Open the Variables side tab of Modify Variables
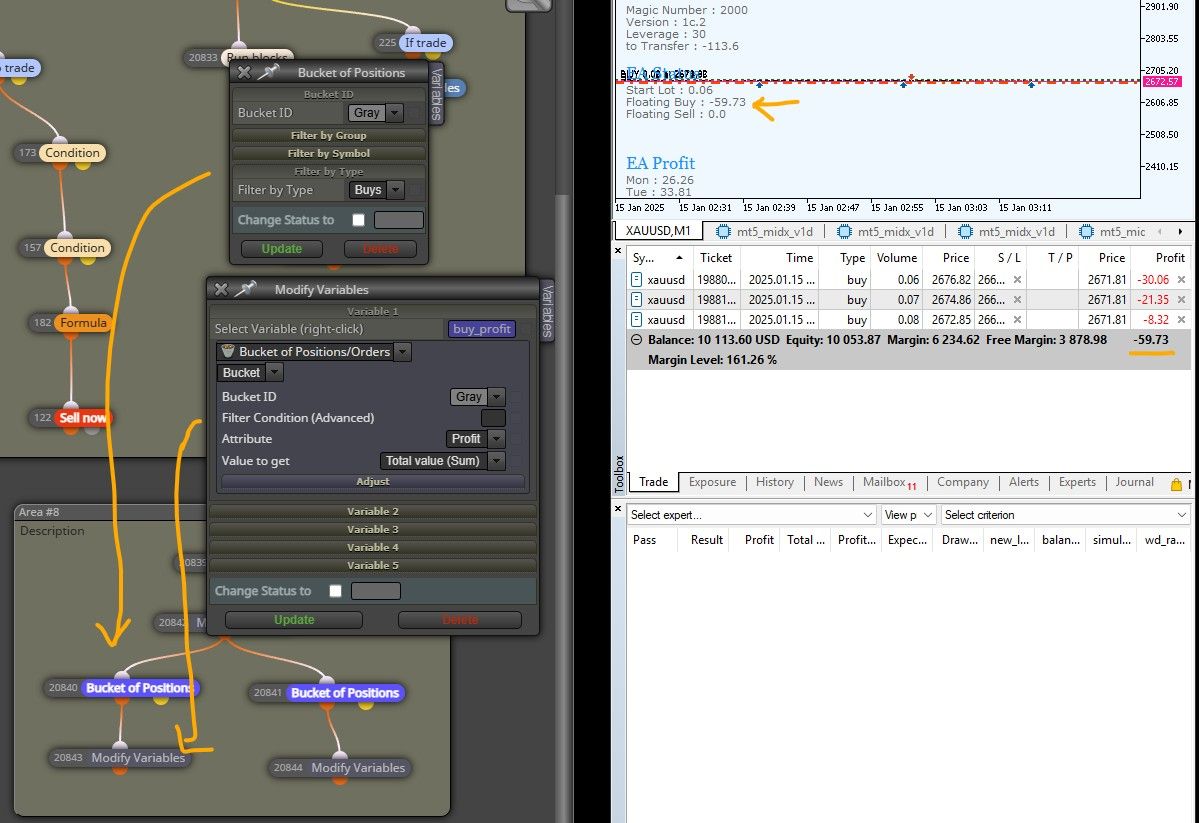Image resolution: width=1199 pixels, height=823 pixels. coord(548,311)
